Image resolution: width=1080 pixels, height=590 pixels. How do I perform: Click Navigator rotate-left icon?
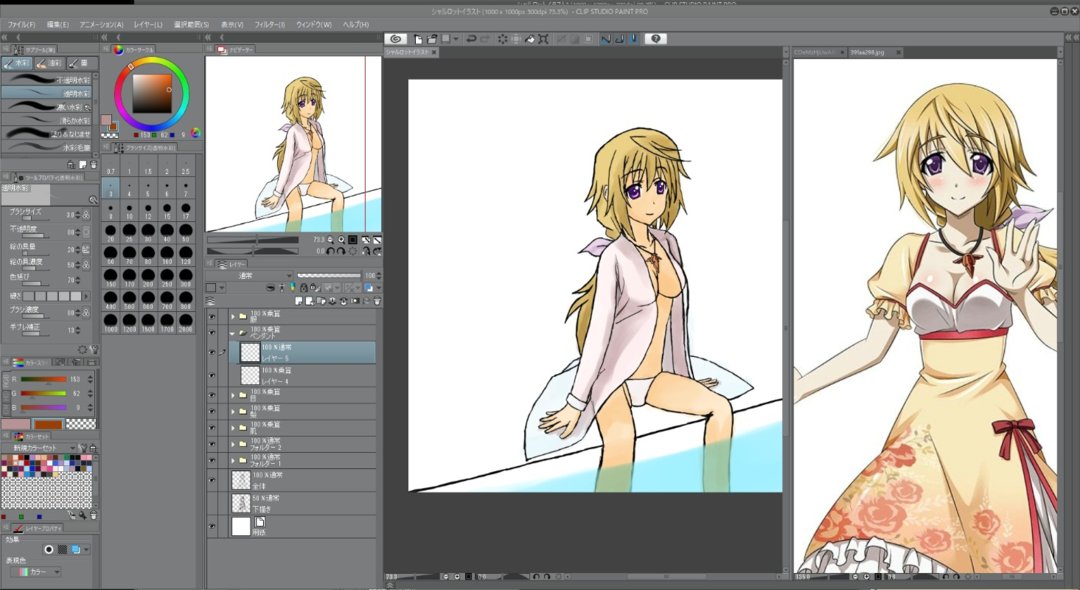click(x=331, y=251)
